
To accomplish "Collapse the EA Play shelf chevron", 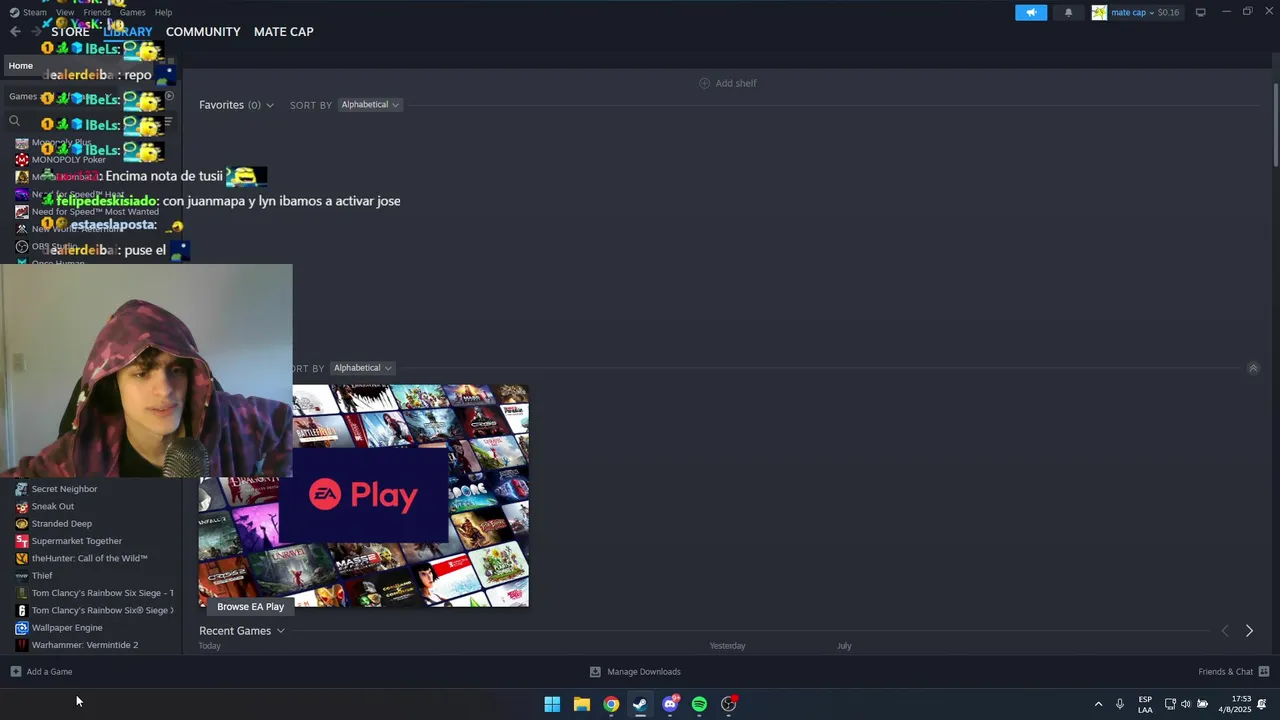I will (x=1253, y=368).
